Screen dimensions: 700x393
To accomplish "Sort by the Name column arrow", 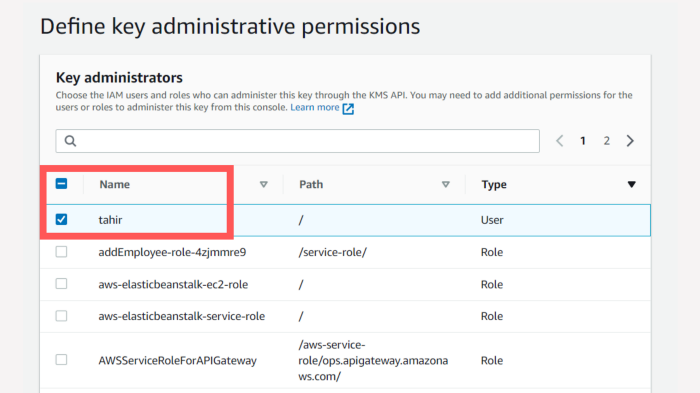I will point(263,184).
